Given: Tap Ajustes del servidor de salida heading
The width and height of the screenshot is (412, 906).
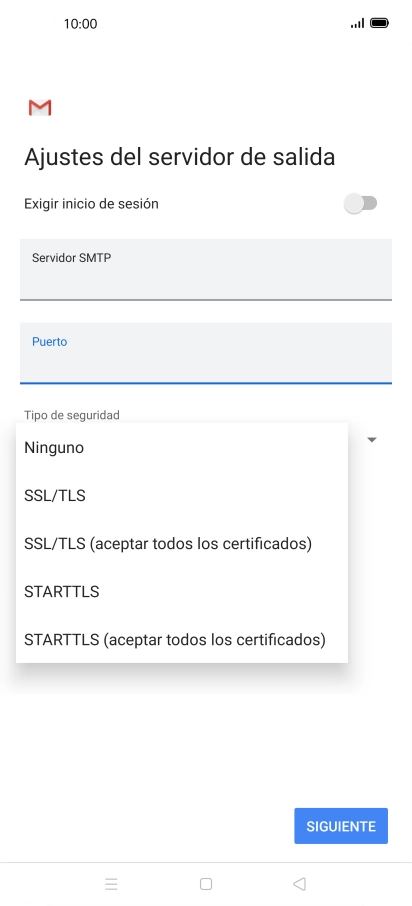Looking at the screenshot, I should pos(180,157).
